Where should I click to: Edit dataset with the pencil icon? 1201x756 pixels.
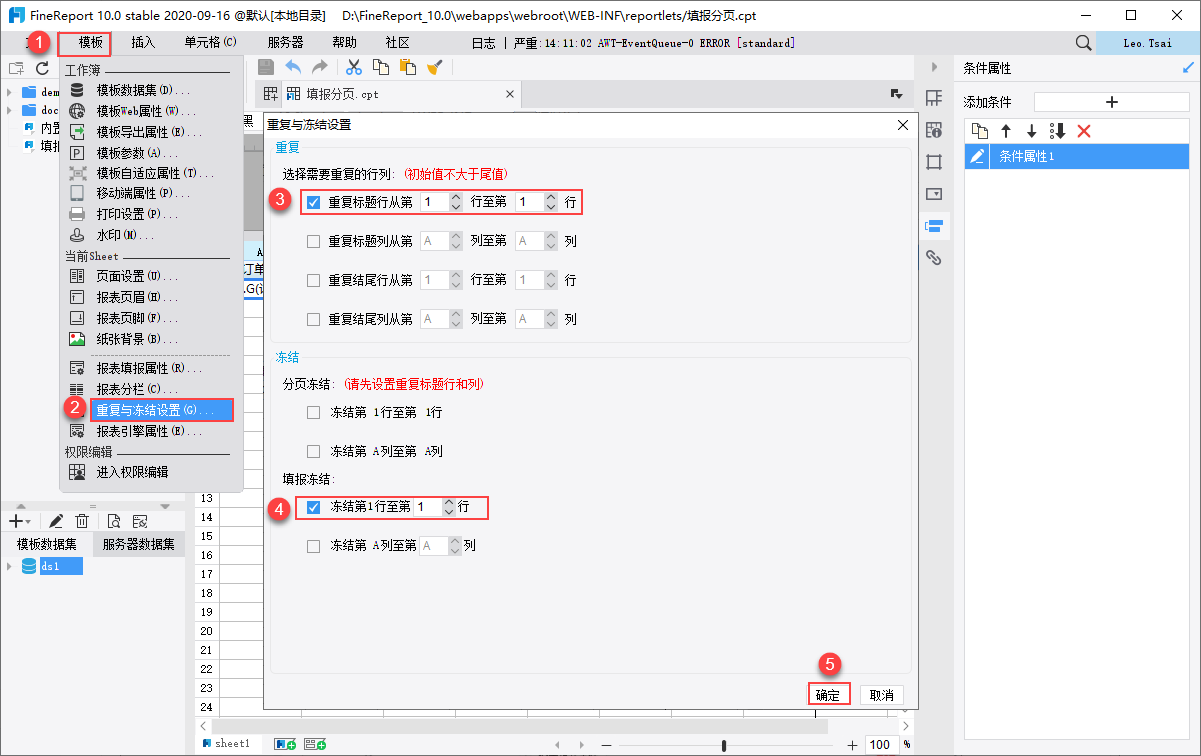(x=56, y=521)
